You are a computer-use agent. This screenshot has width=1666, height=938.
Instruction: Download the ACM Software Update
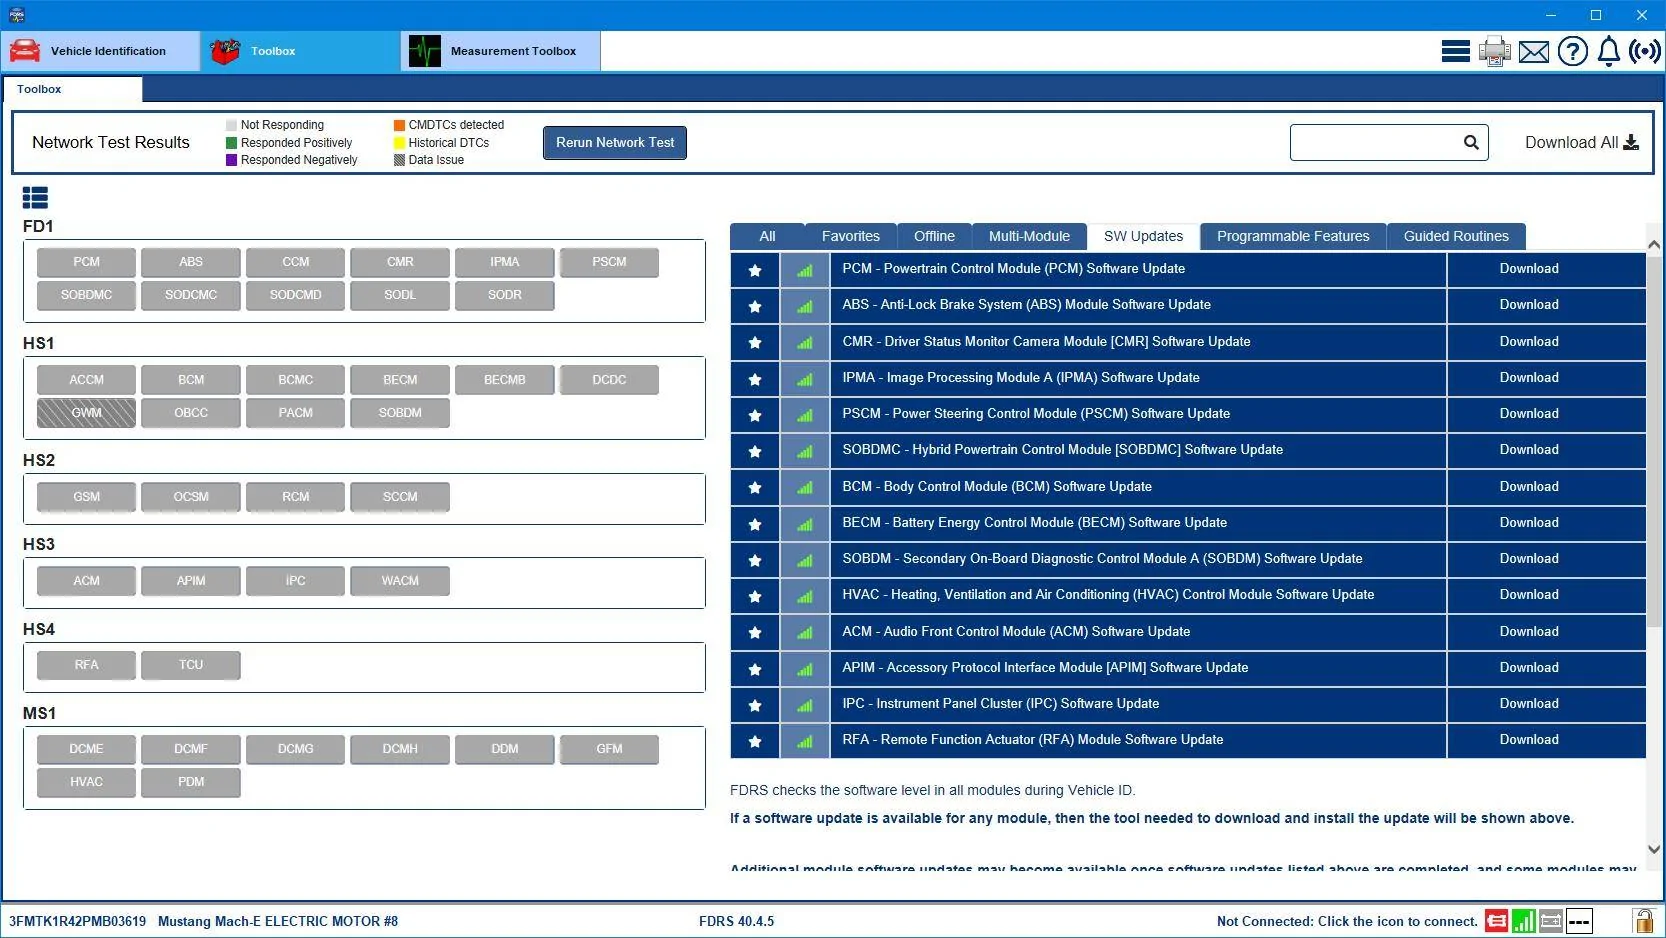pos(1529,632)
